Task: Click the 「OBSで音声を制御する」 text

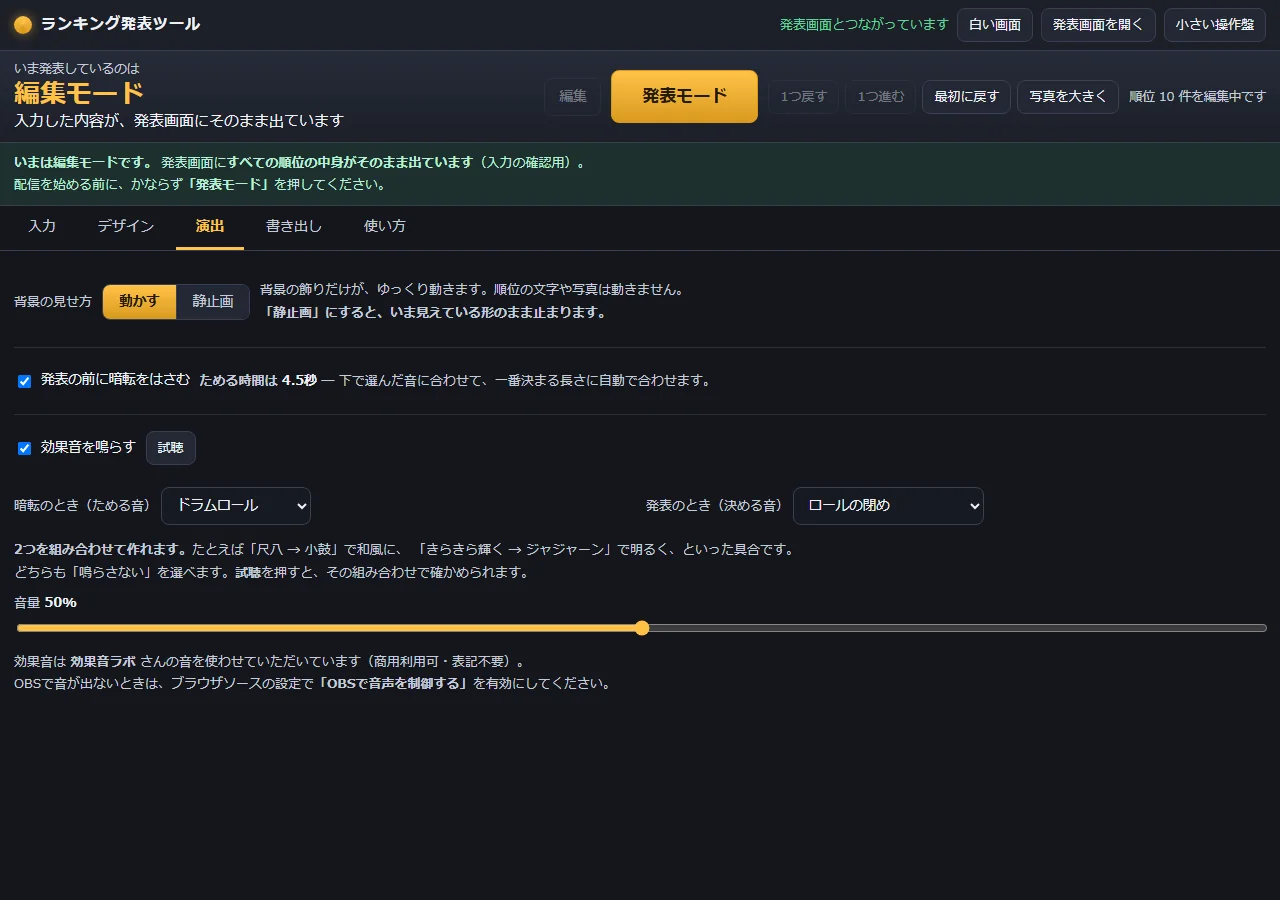Action: pyautogui.click(x=393, y=684)
